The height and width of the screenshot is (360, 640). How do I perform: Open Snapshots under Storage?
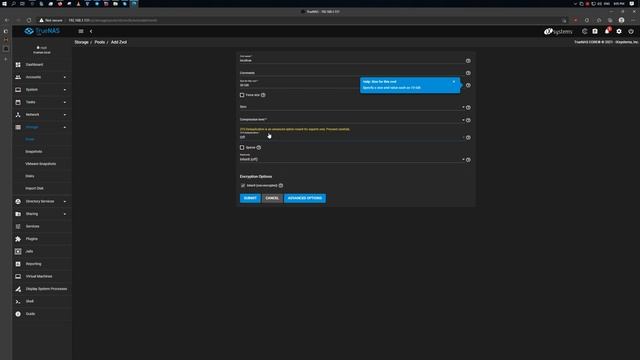coord(33,152)
